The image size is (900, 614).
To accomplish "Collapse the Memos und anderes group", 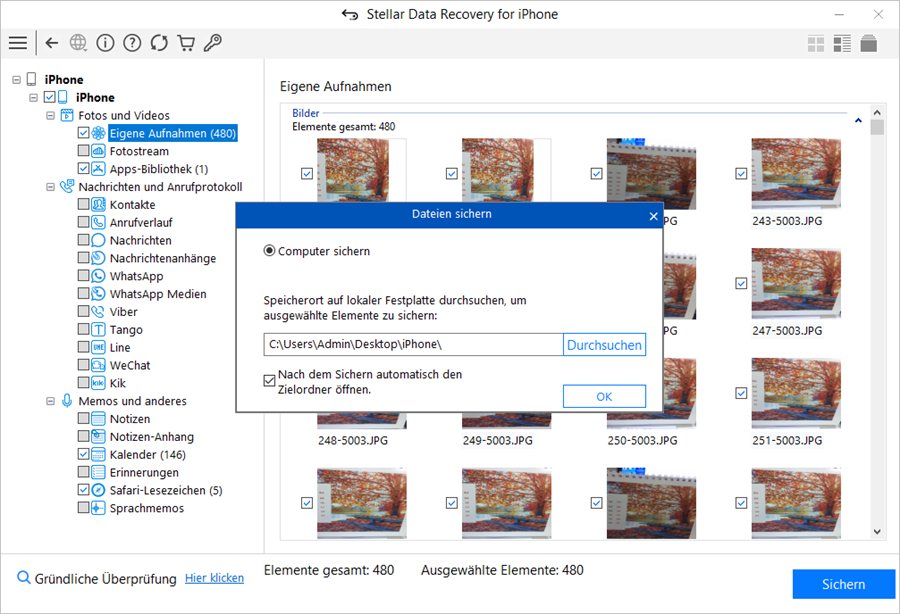I will [51, 401].
